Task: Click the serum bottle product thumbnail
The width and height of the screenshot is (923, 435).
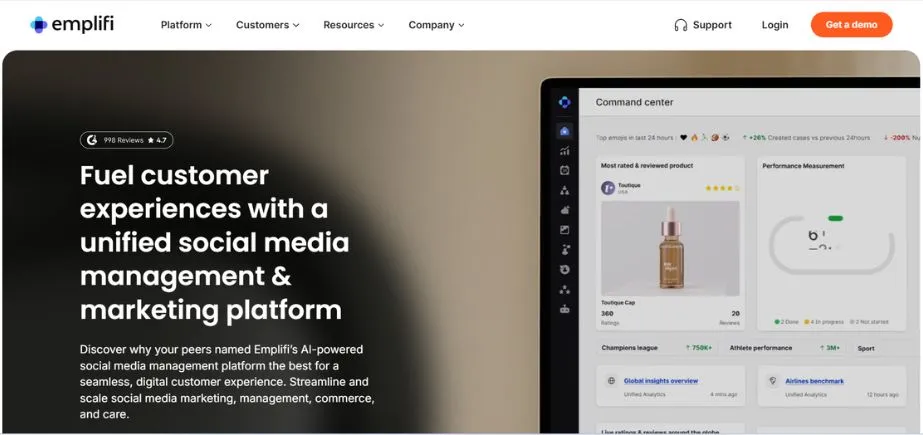Action: coord(670,248)
